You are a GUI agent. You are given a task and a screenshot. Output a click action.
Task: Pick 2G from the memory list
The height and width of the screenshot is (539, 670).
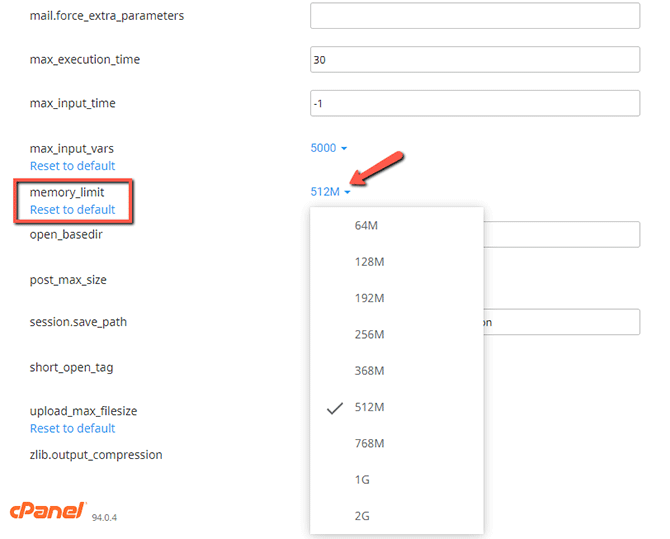click(x=362, y=516)
